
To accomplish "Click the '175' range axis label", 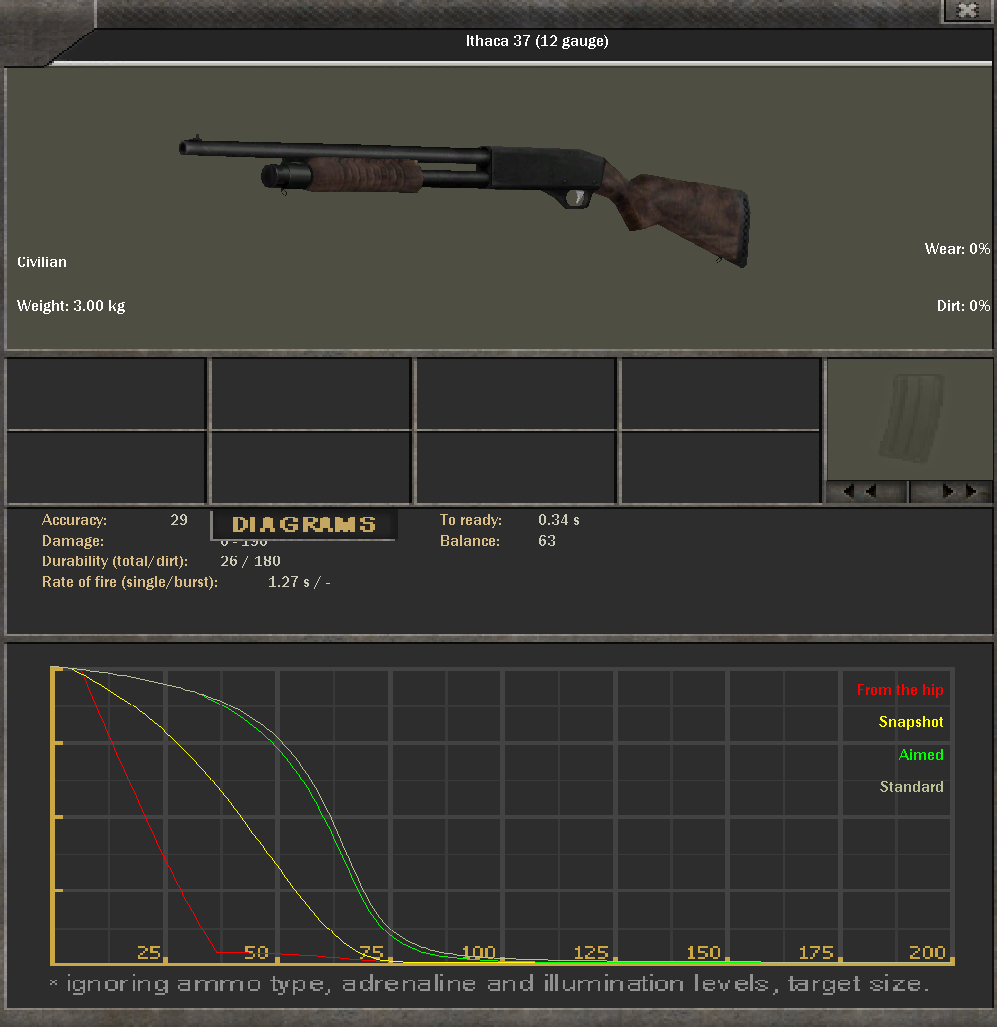I will (816, 952).
